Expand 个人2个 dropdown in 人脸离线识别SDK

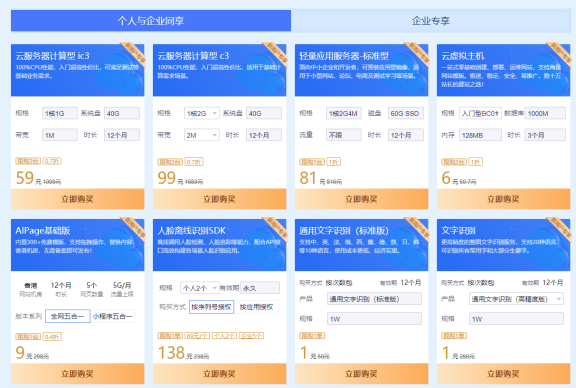[x=199, y=288]
